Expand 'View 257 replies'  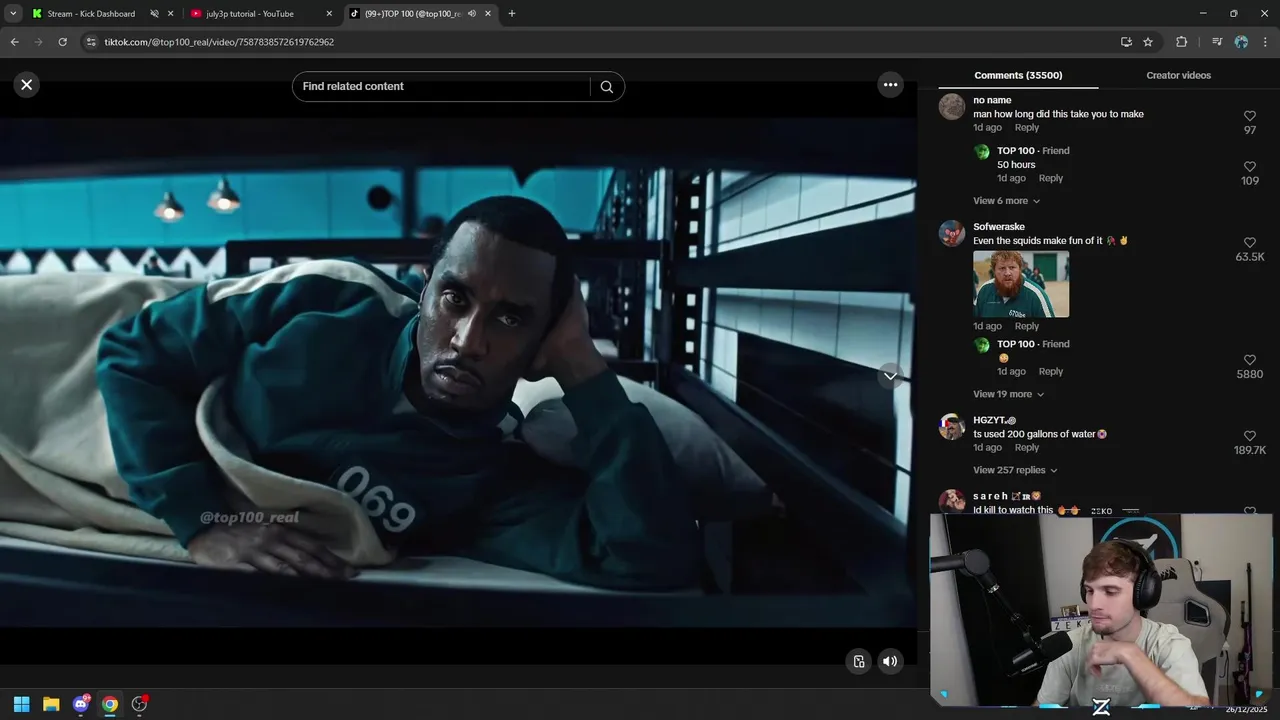tap(1015, 470)
